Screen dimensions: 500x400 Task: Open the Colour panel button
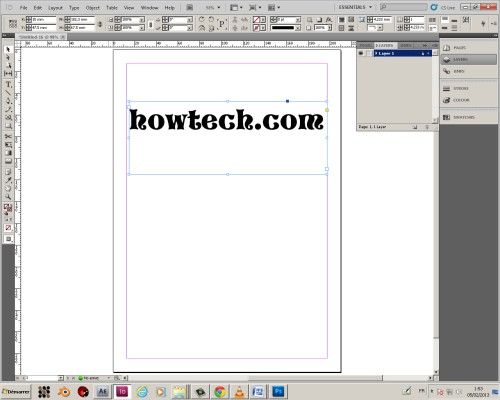coord(468,100)
